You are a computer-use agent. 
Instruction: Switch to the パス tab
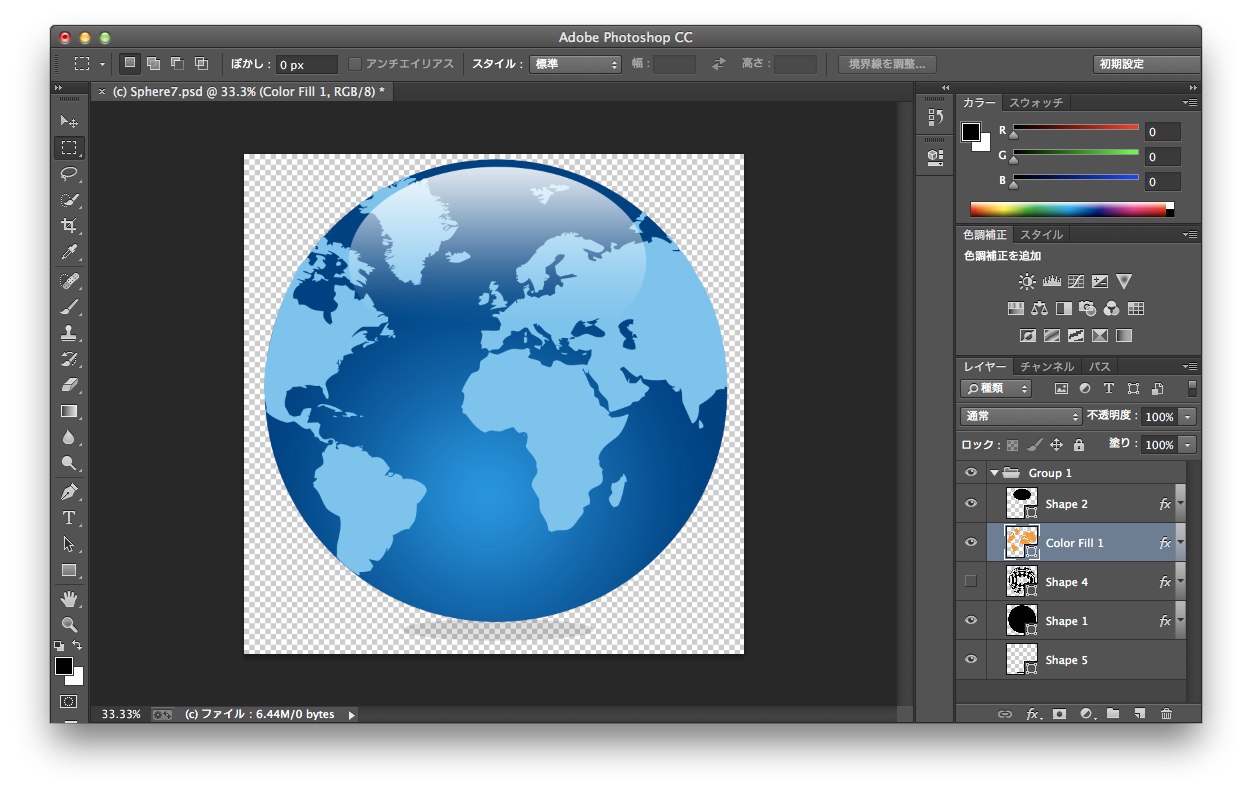pyautogui.click(x=1099, y=366)
